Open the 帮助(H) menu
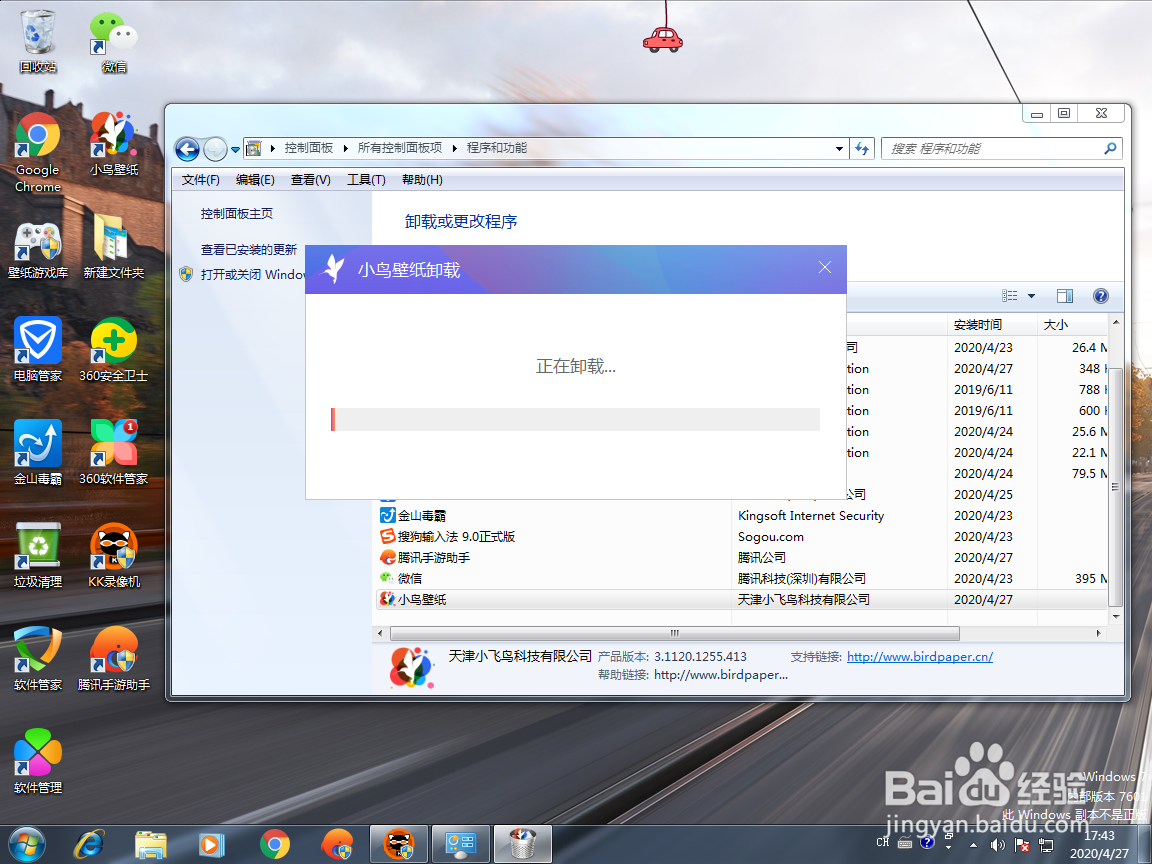The width and height of the screenshot is (1152, 864). [x=422, y=180]
